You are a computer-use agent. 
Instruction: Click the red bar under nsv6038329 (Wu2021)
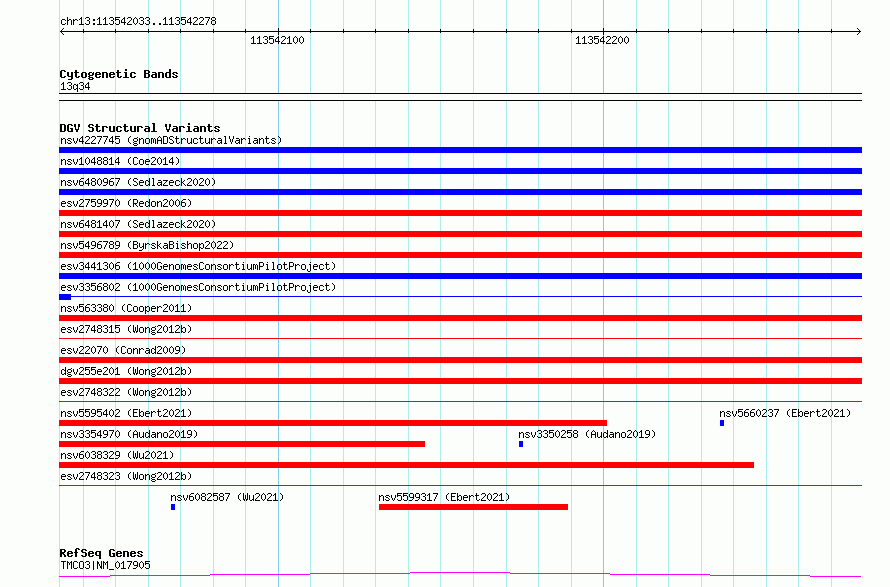[406, 465]
